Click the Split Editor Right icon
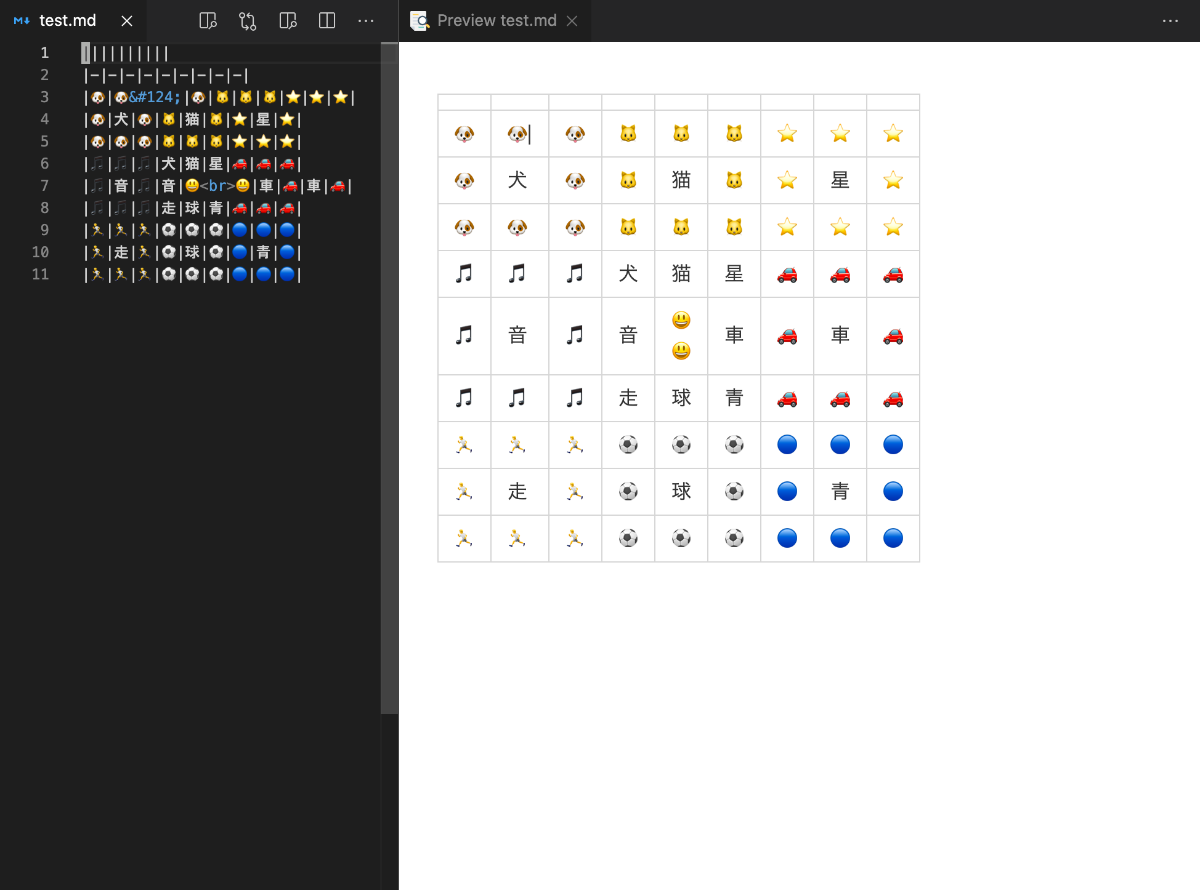This screenshot has width=1200, height=890. [x=327, y=20]
